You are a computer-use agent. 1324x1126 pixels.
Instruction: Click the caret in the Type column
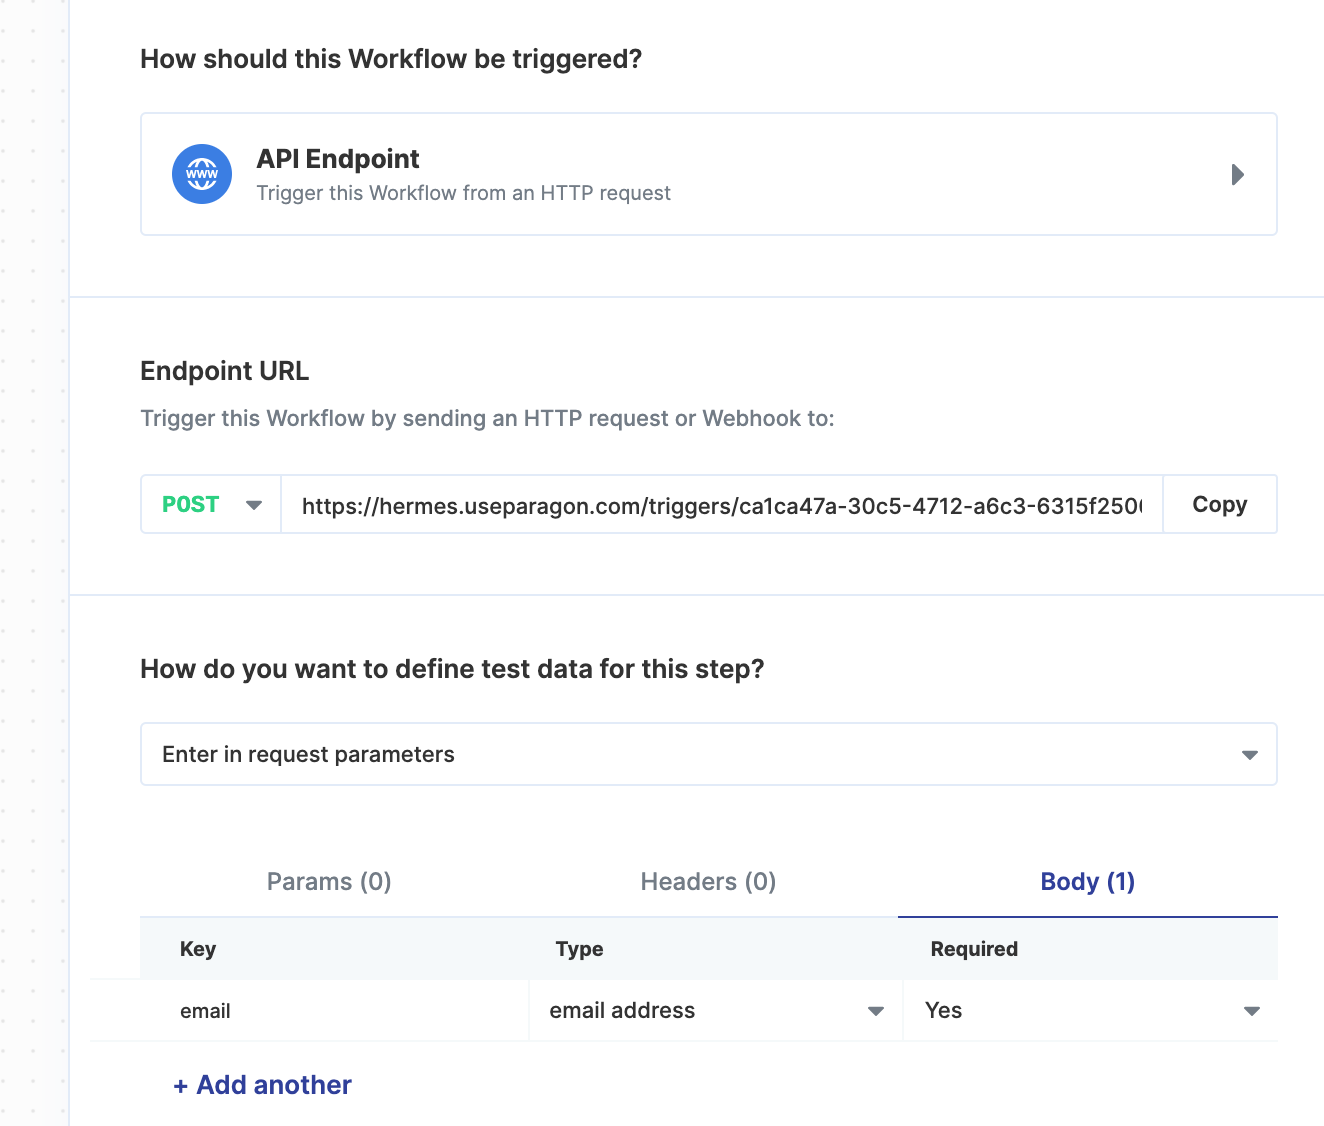pyautogui.click(x=876, y=1011)
